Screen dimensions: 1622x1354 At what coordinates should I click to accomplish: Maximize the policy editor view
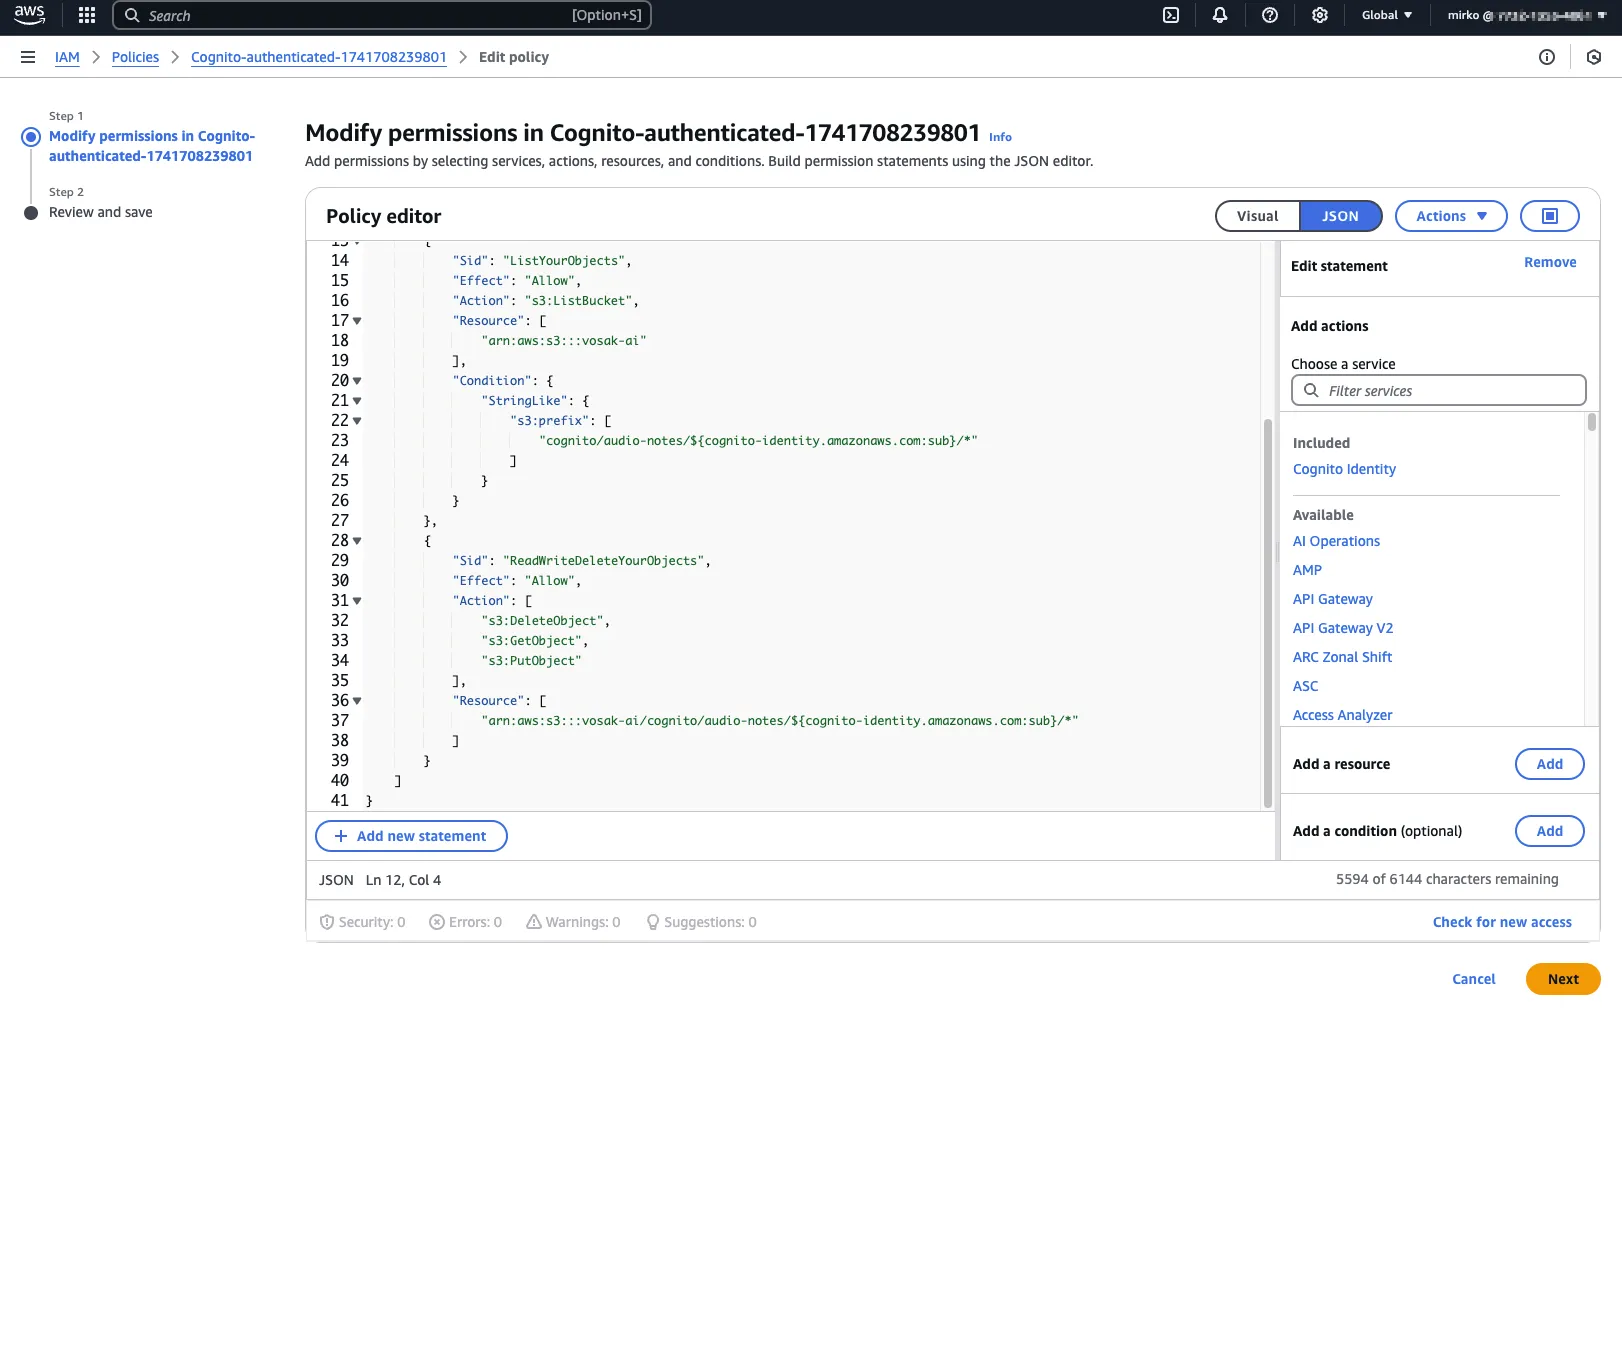1549,216
